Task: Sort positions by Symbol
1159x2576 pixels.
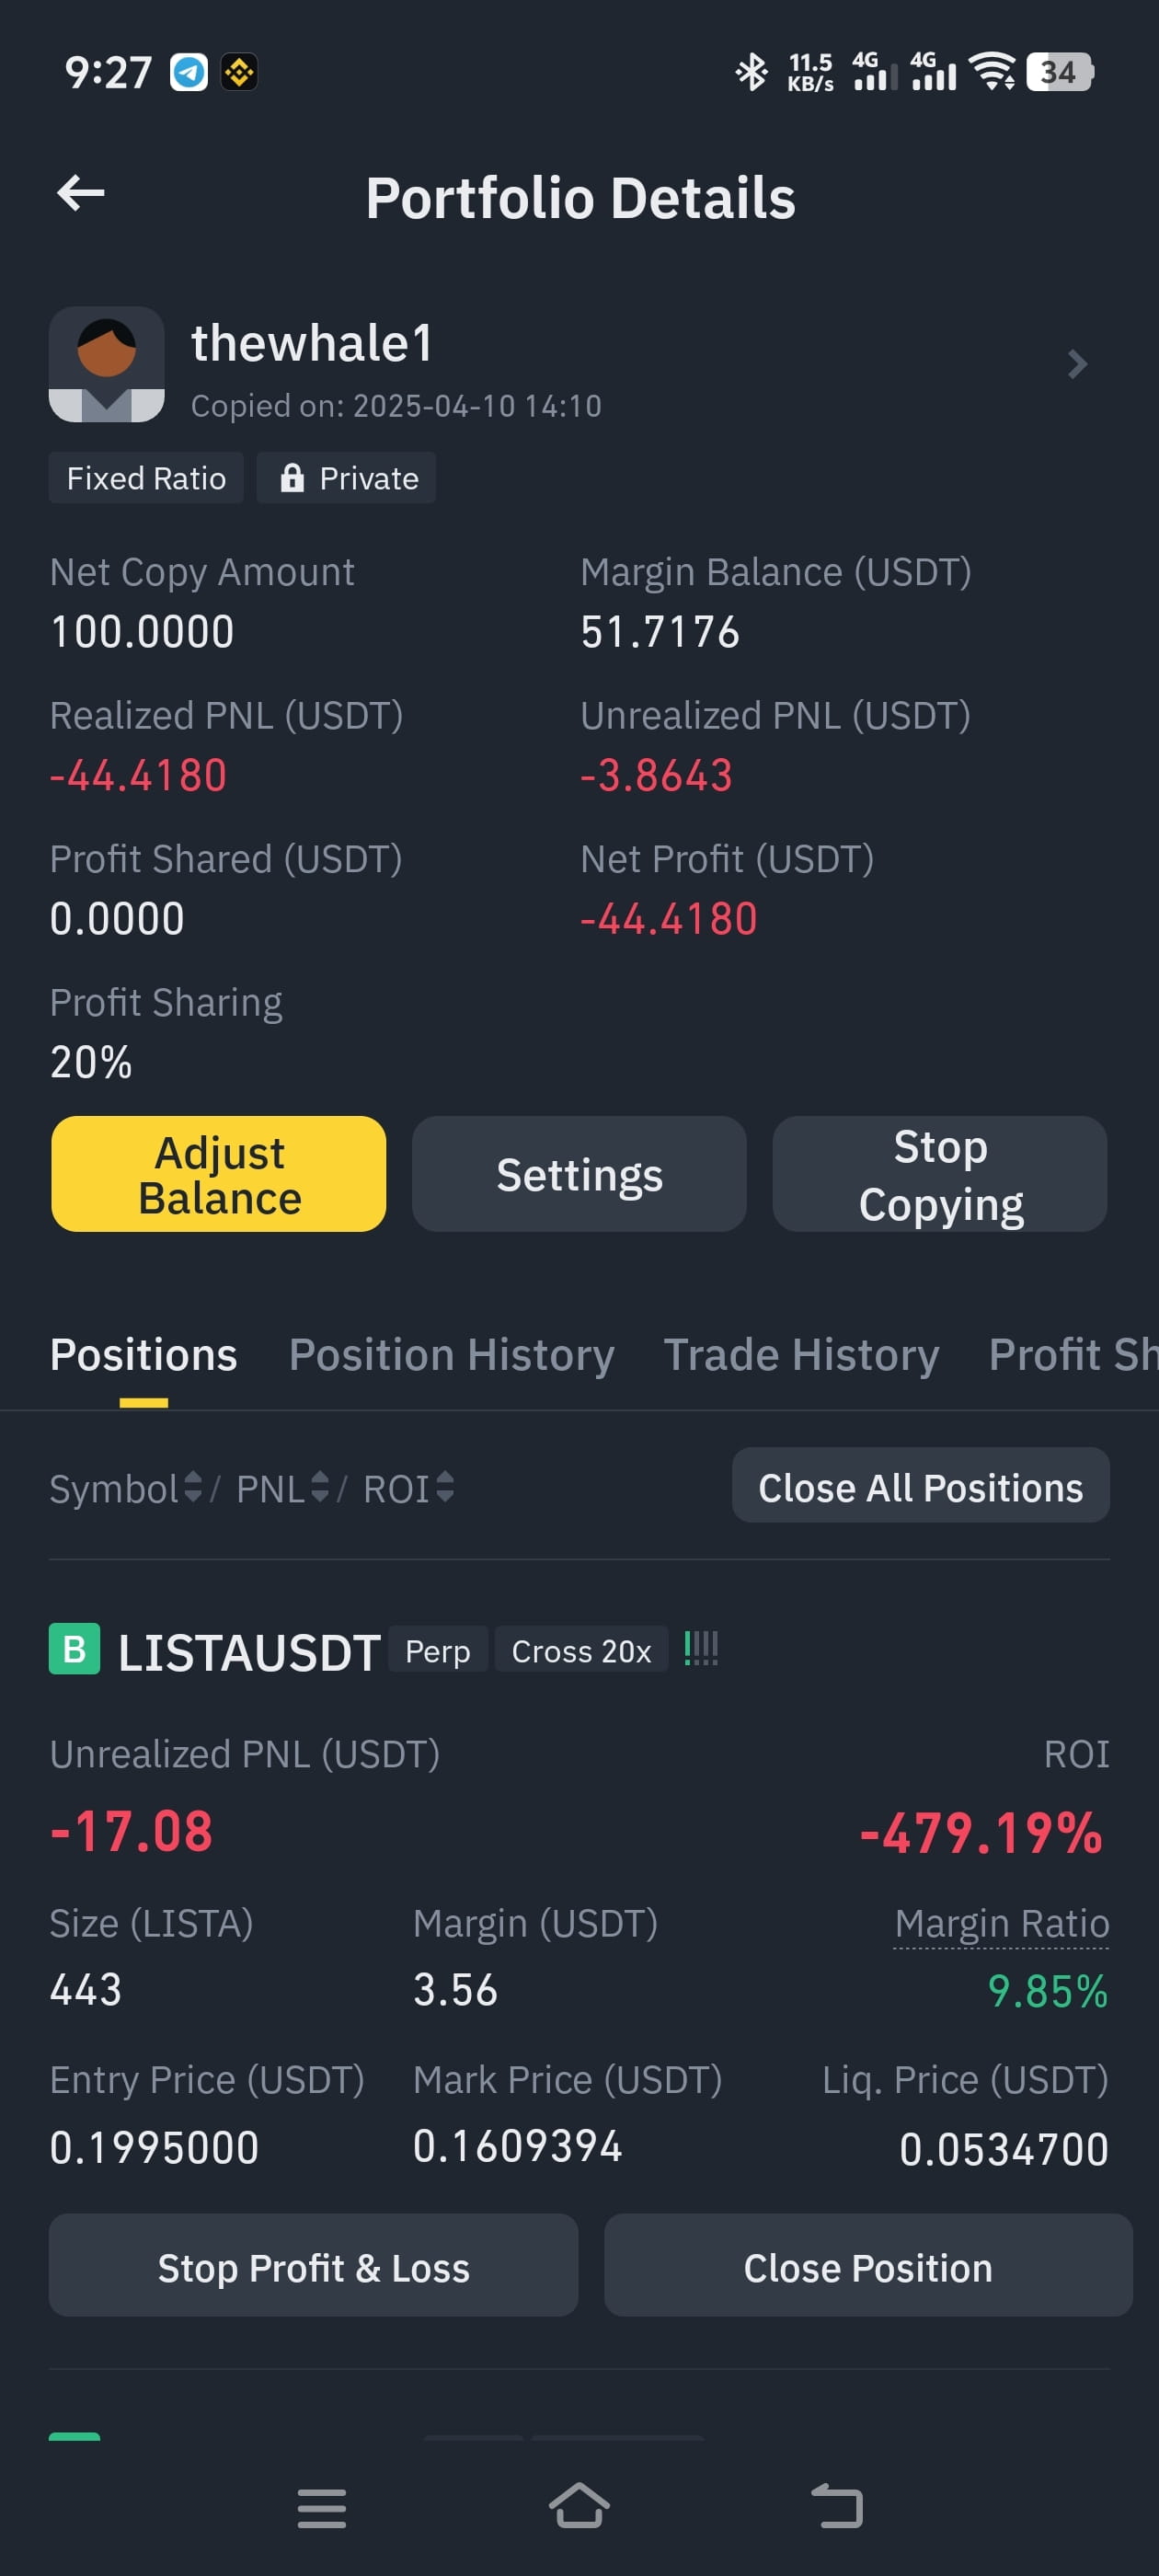Action: click(126, 1489)
